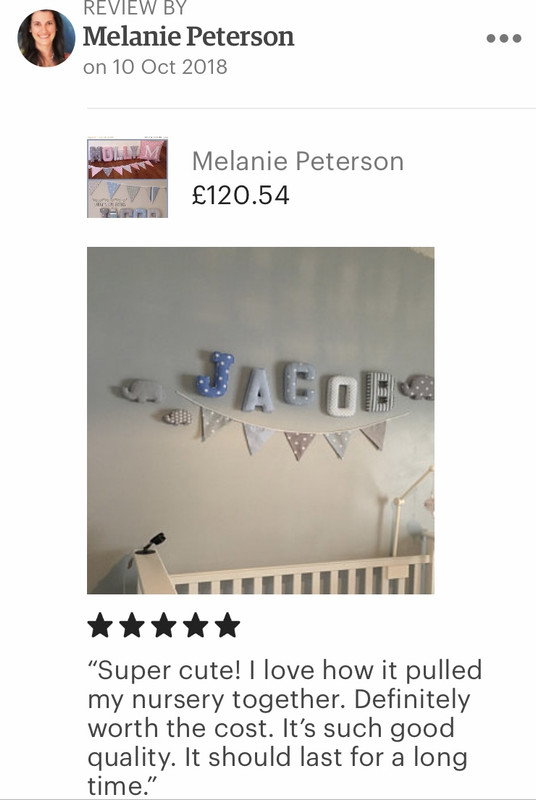Screen dimensions: 536x800
Task: View the JACOB nursery wall review photo
Action: pos(261,420)
